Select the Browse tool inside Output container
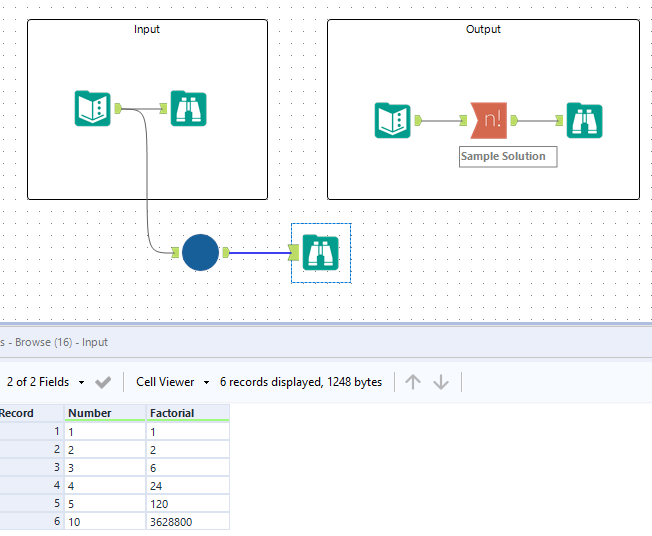The height and width of the screenshot is (536, 652). point(584,120)
